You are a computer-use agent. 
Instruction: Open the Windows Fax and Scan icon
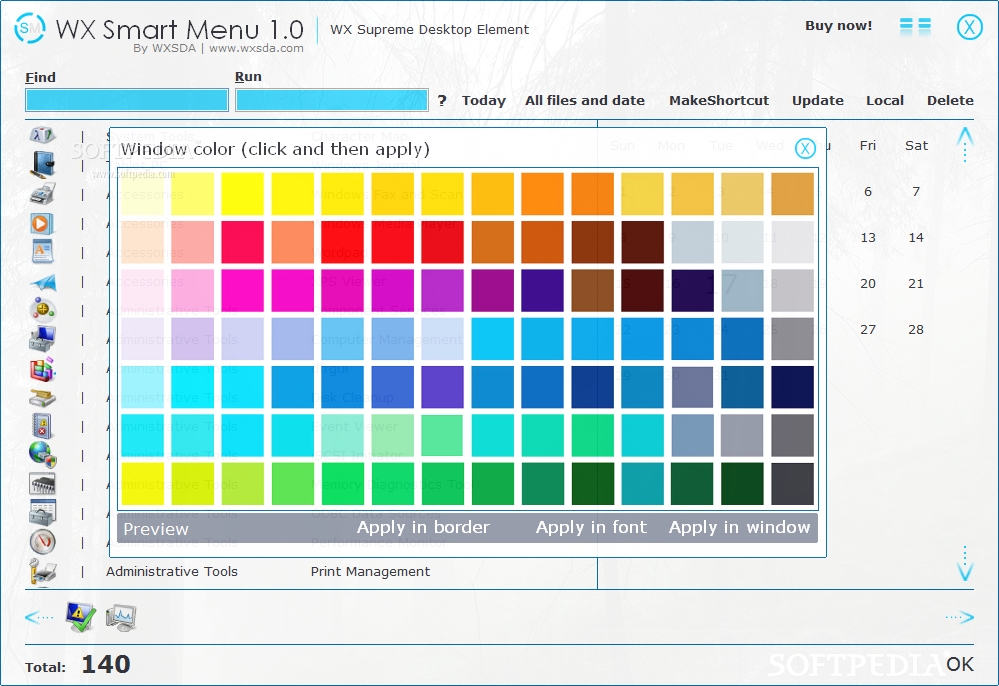pos(42,193)
